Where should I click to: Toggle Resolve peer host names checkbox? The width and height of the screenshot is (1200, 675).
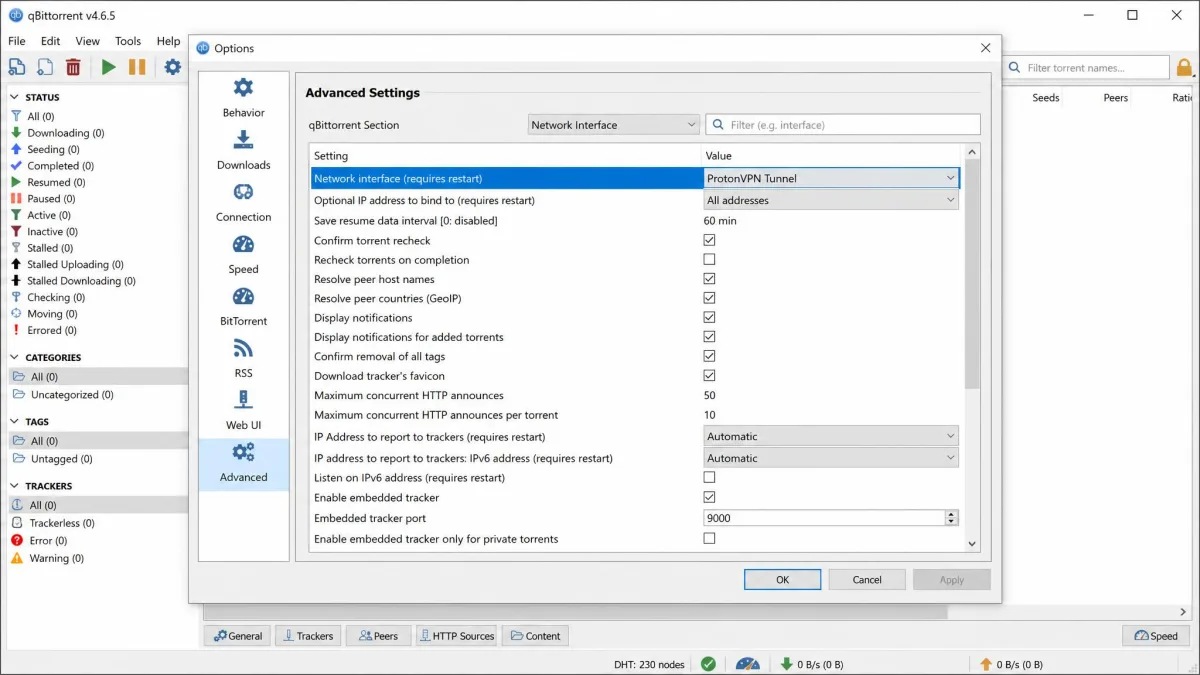pyautogui.click(x=709, y=279)
